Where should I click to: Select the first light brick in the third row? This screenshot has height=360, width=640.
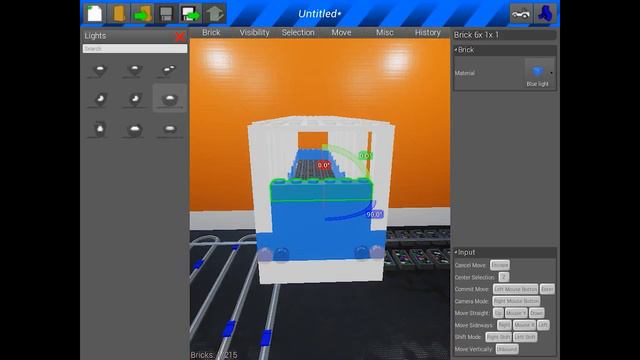100,129
